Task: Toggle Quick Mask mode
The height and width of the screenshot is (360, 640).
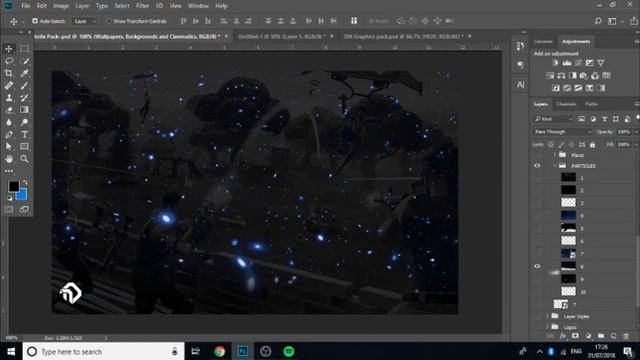Action: (x=9, y=209)
